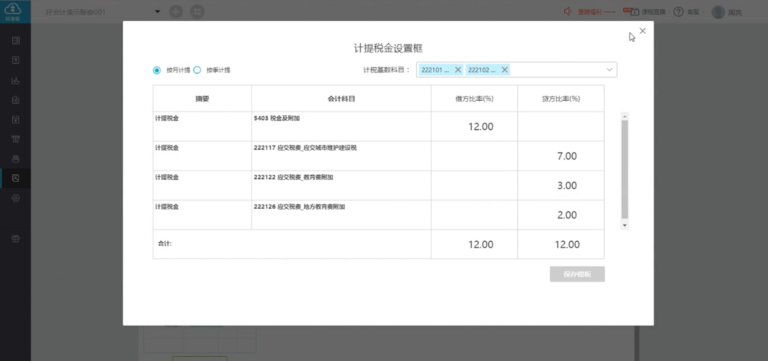Click 计提税金 summary in the 5403 row
This screenshot has width=768, height=361.
(x=167, y=118)
